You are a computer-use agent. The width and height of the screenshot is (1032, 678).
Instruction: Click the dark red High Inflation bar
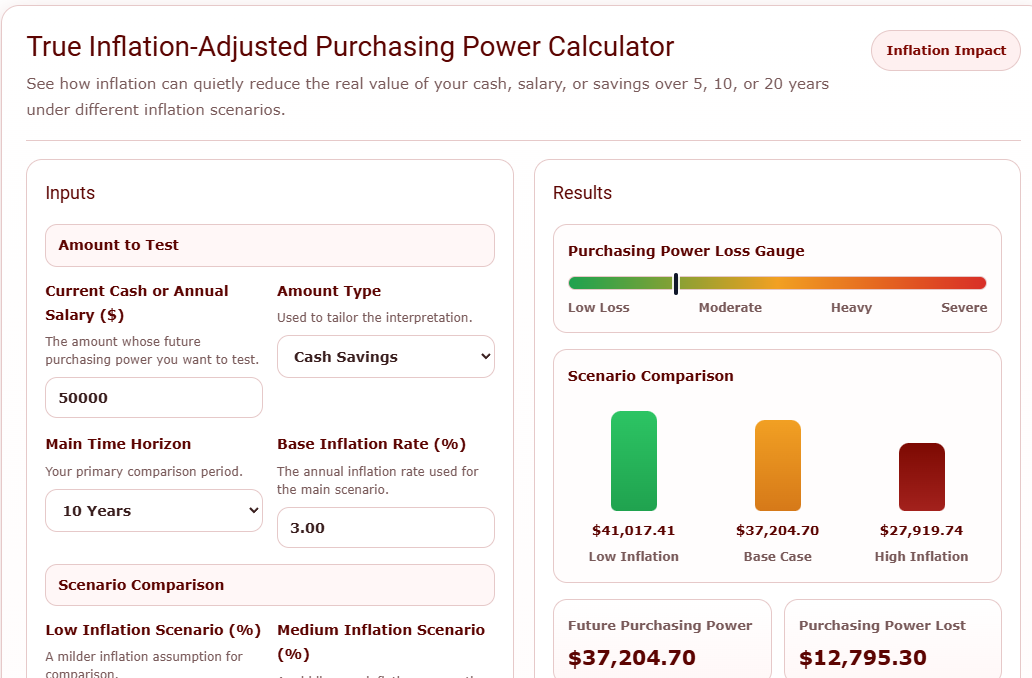pos(921,477)
